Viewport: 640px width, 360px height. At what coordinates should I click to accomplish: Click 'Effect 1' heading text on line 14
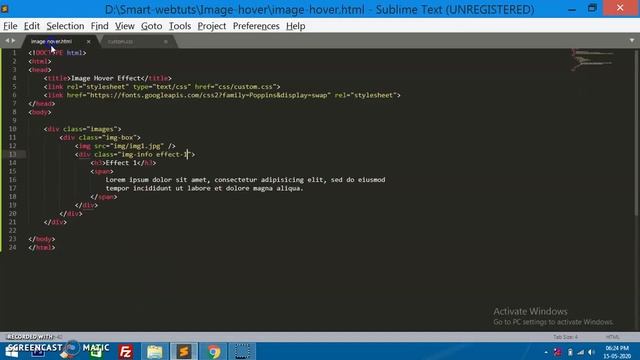point(121,163)
